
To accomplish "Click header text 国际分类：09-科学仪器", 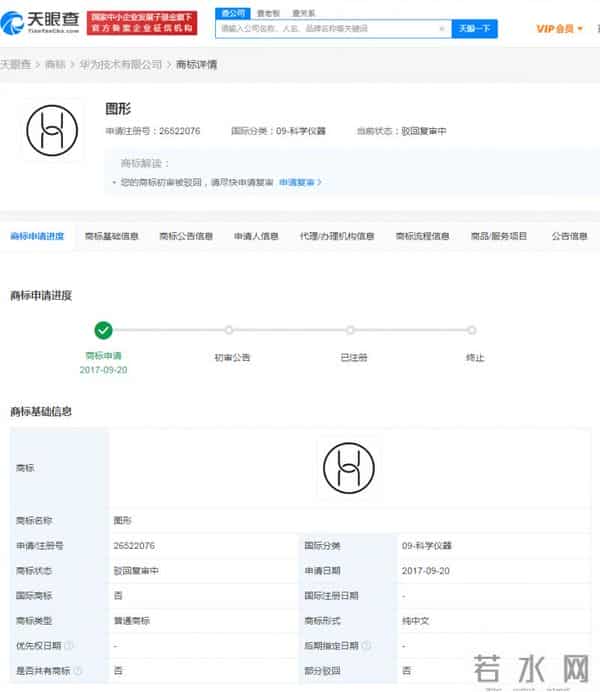I will tap(278, 131).
